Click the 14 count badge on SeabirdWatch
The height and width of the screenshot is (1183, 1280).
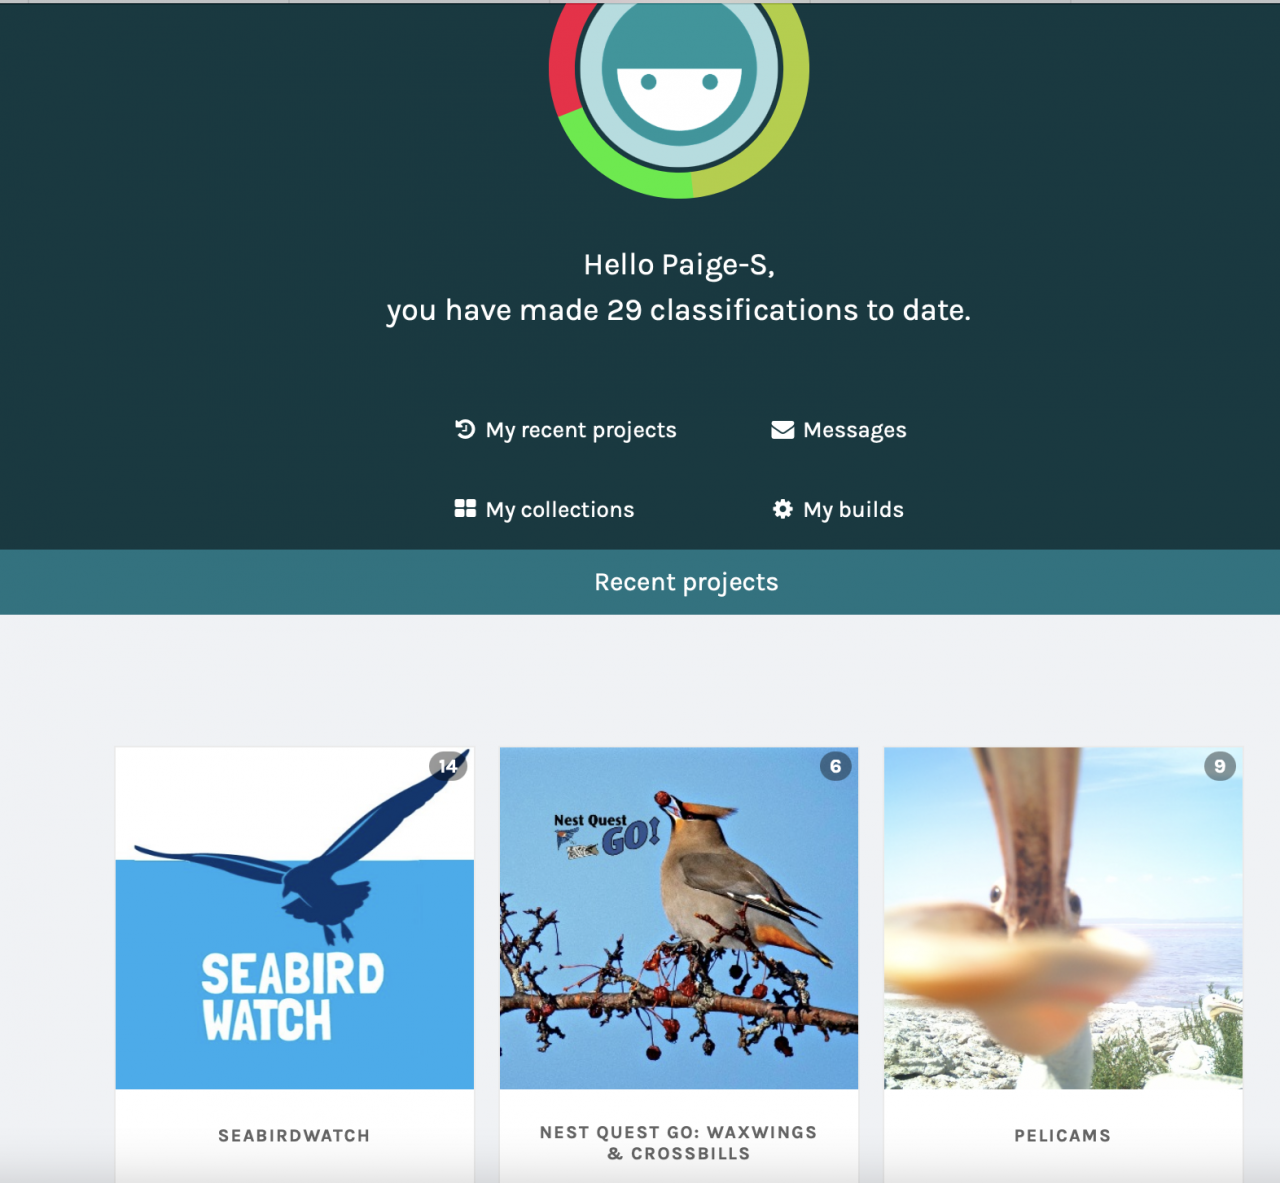[x=448, y=766]
